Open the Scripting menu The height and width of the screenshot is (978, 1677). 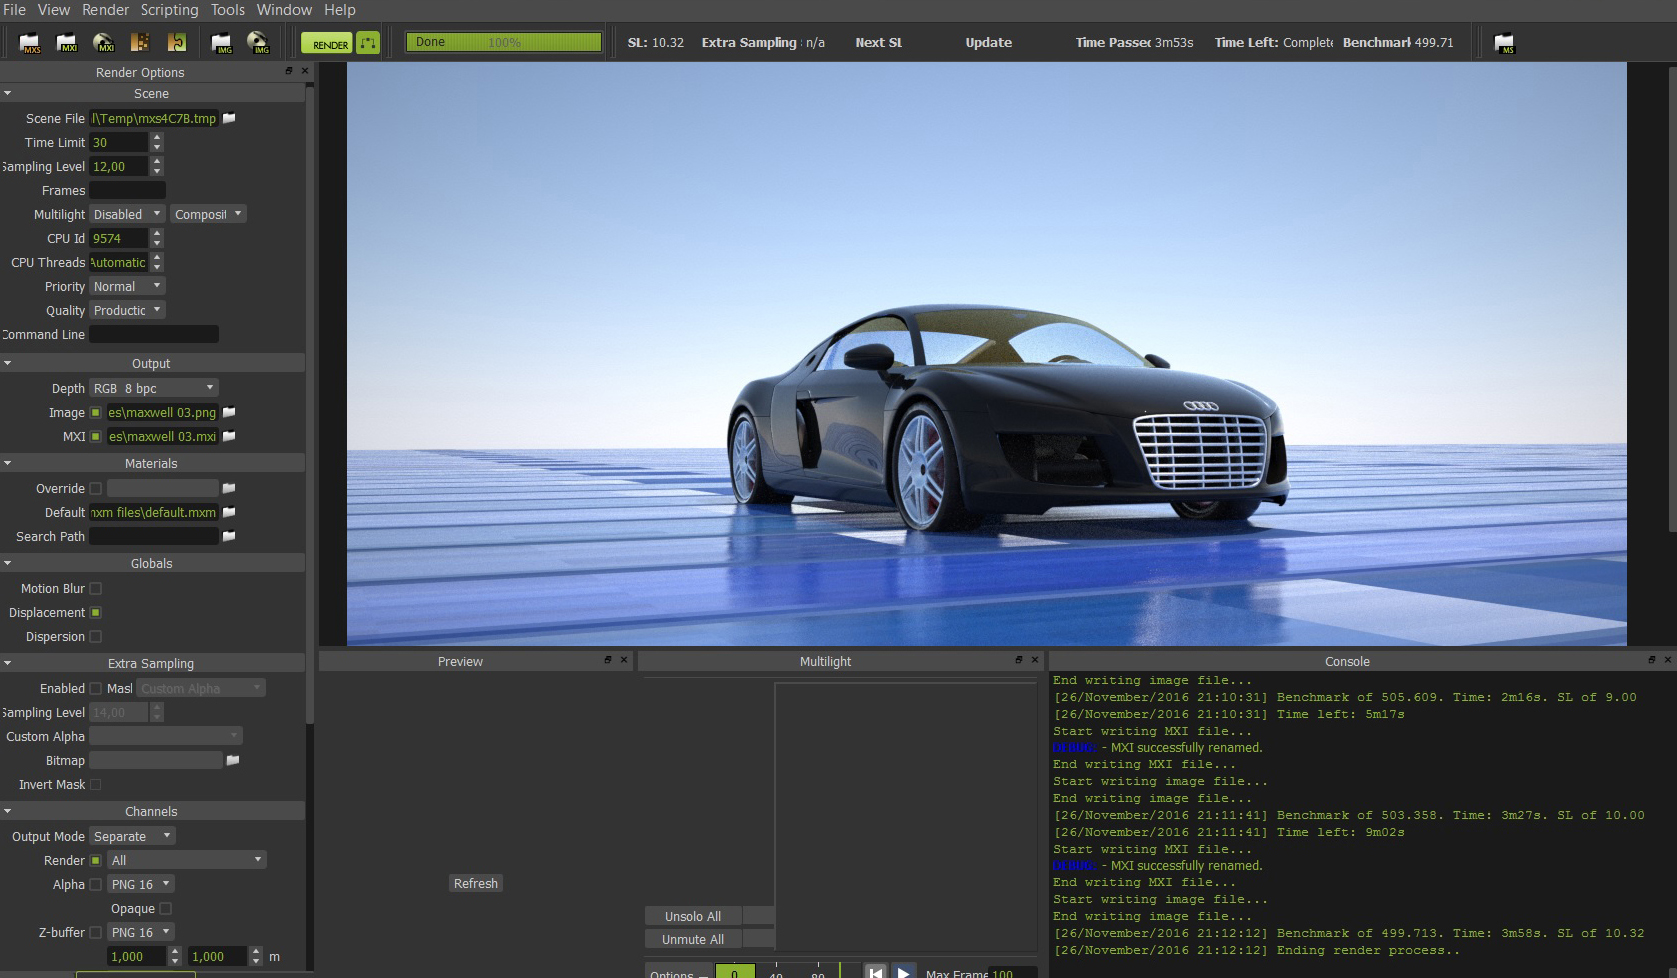point(169,10)
